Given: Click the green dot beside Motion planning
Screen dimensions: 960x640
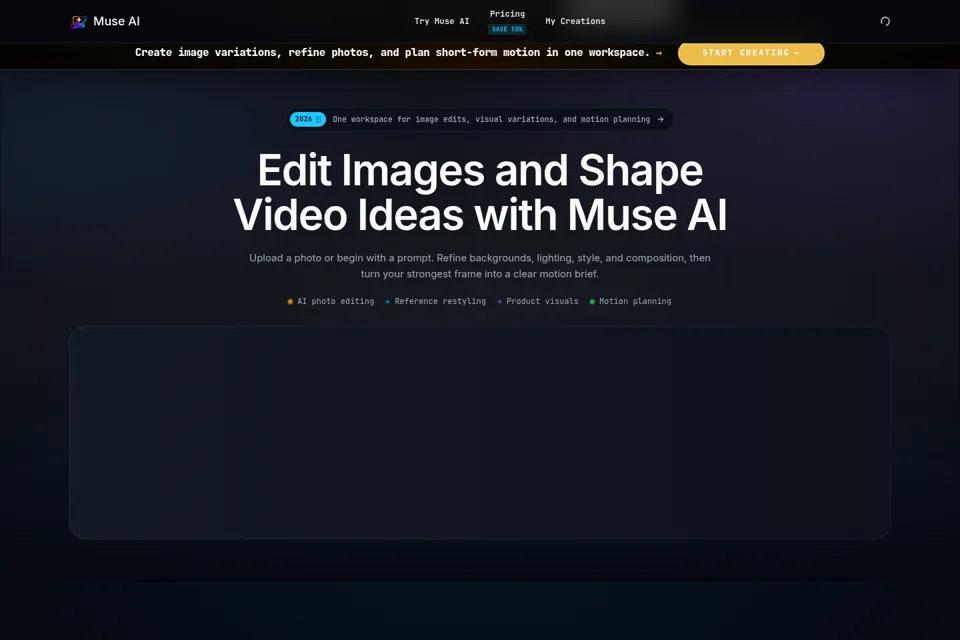Looking at the screenshot, I should (592, 301).
